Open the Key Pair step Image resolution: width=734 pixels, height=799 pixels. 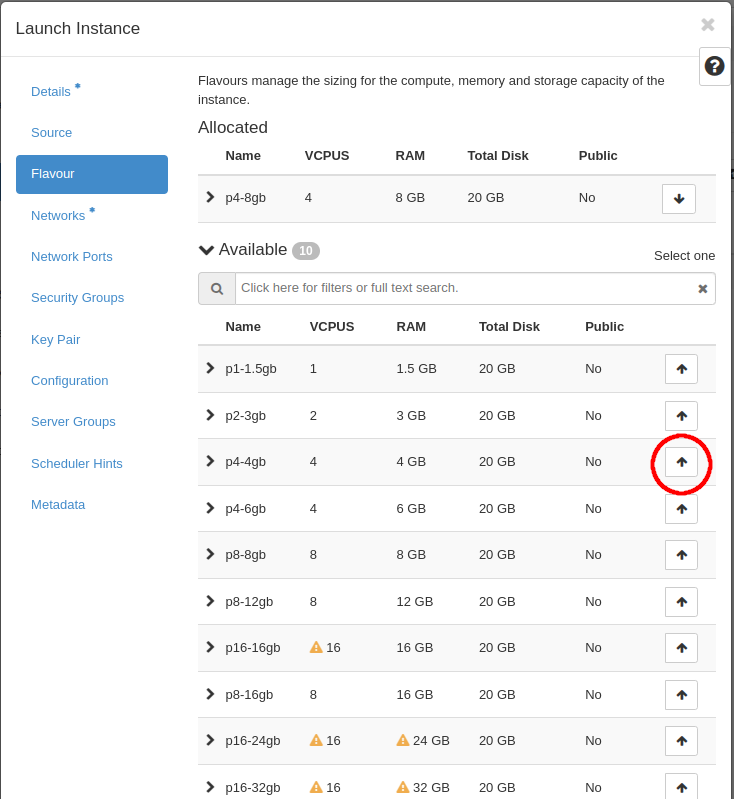click(56, 340)
